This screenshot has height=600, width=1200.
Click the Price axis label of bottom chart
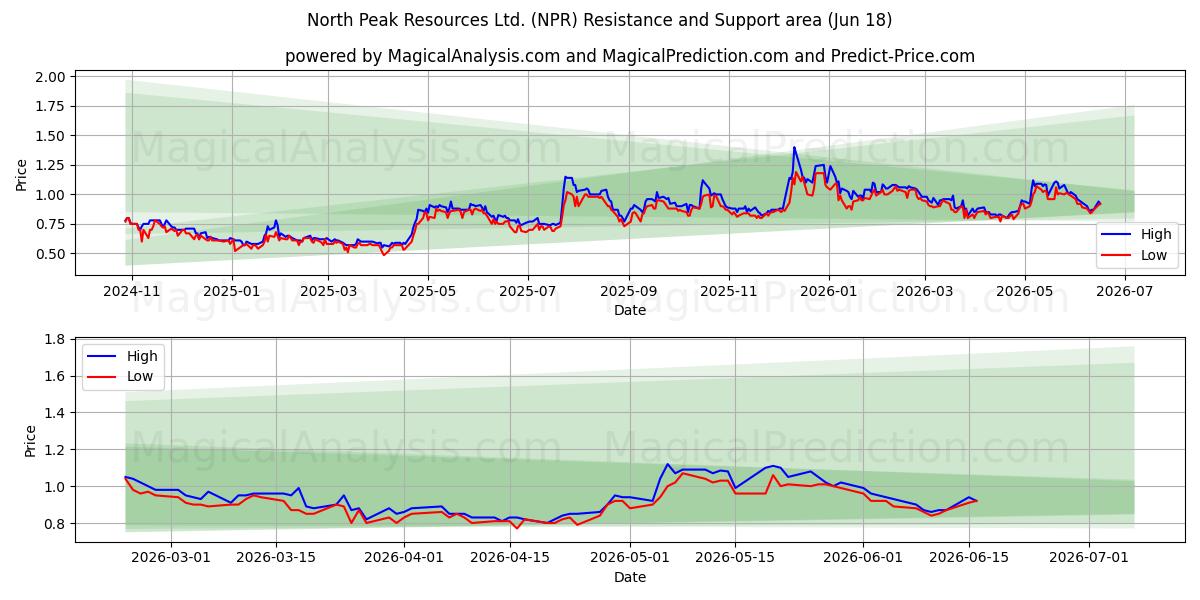(30, 441)
